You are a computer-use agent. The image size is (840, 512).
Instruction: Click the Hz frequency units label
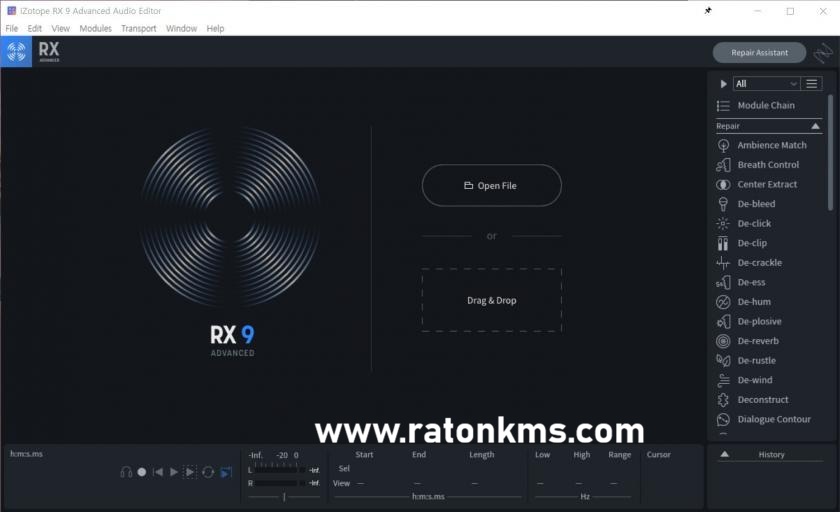585,496
